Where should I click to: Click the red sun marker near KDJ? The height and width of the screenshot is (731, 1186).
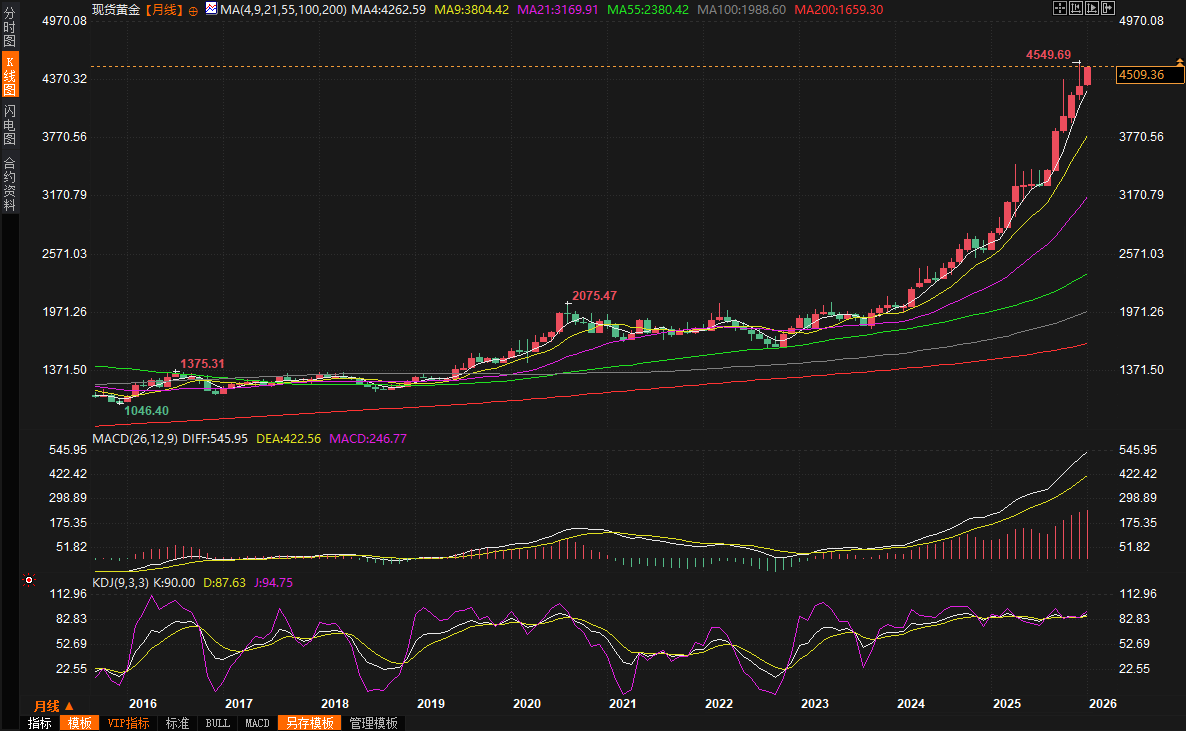(x=28, y=580)
